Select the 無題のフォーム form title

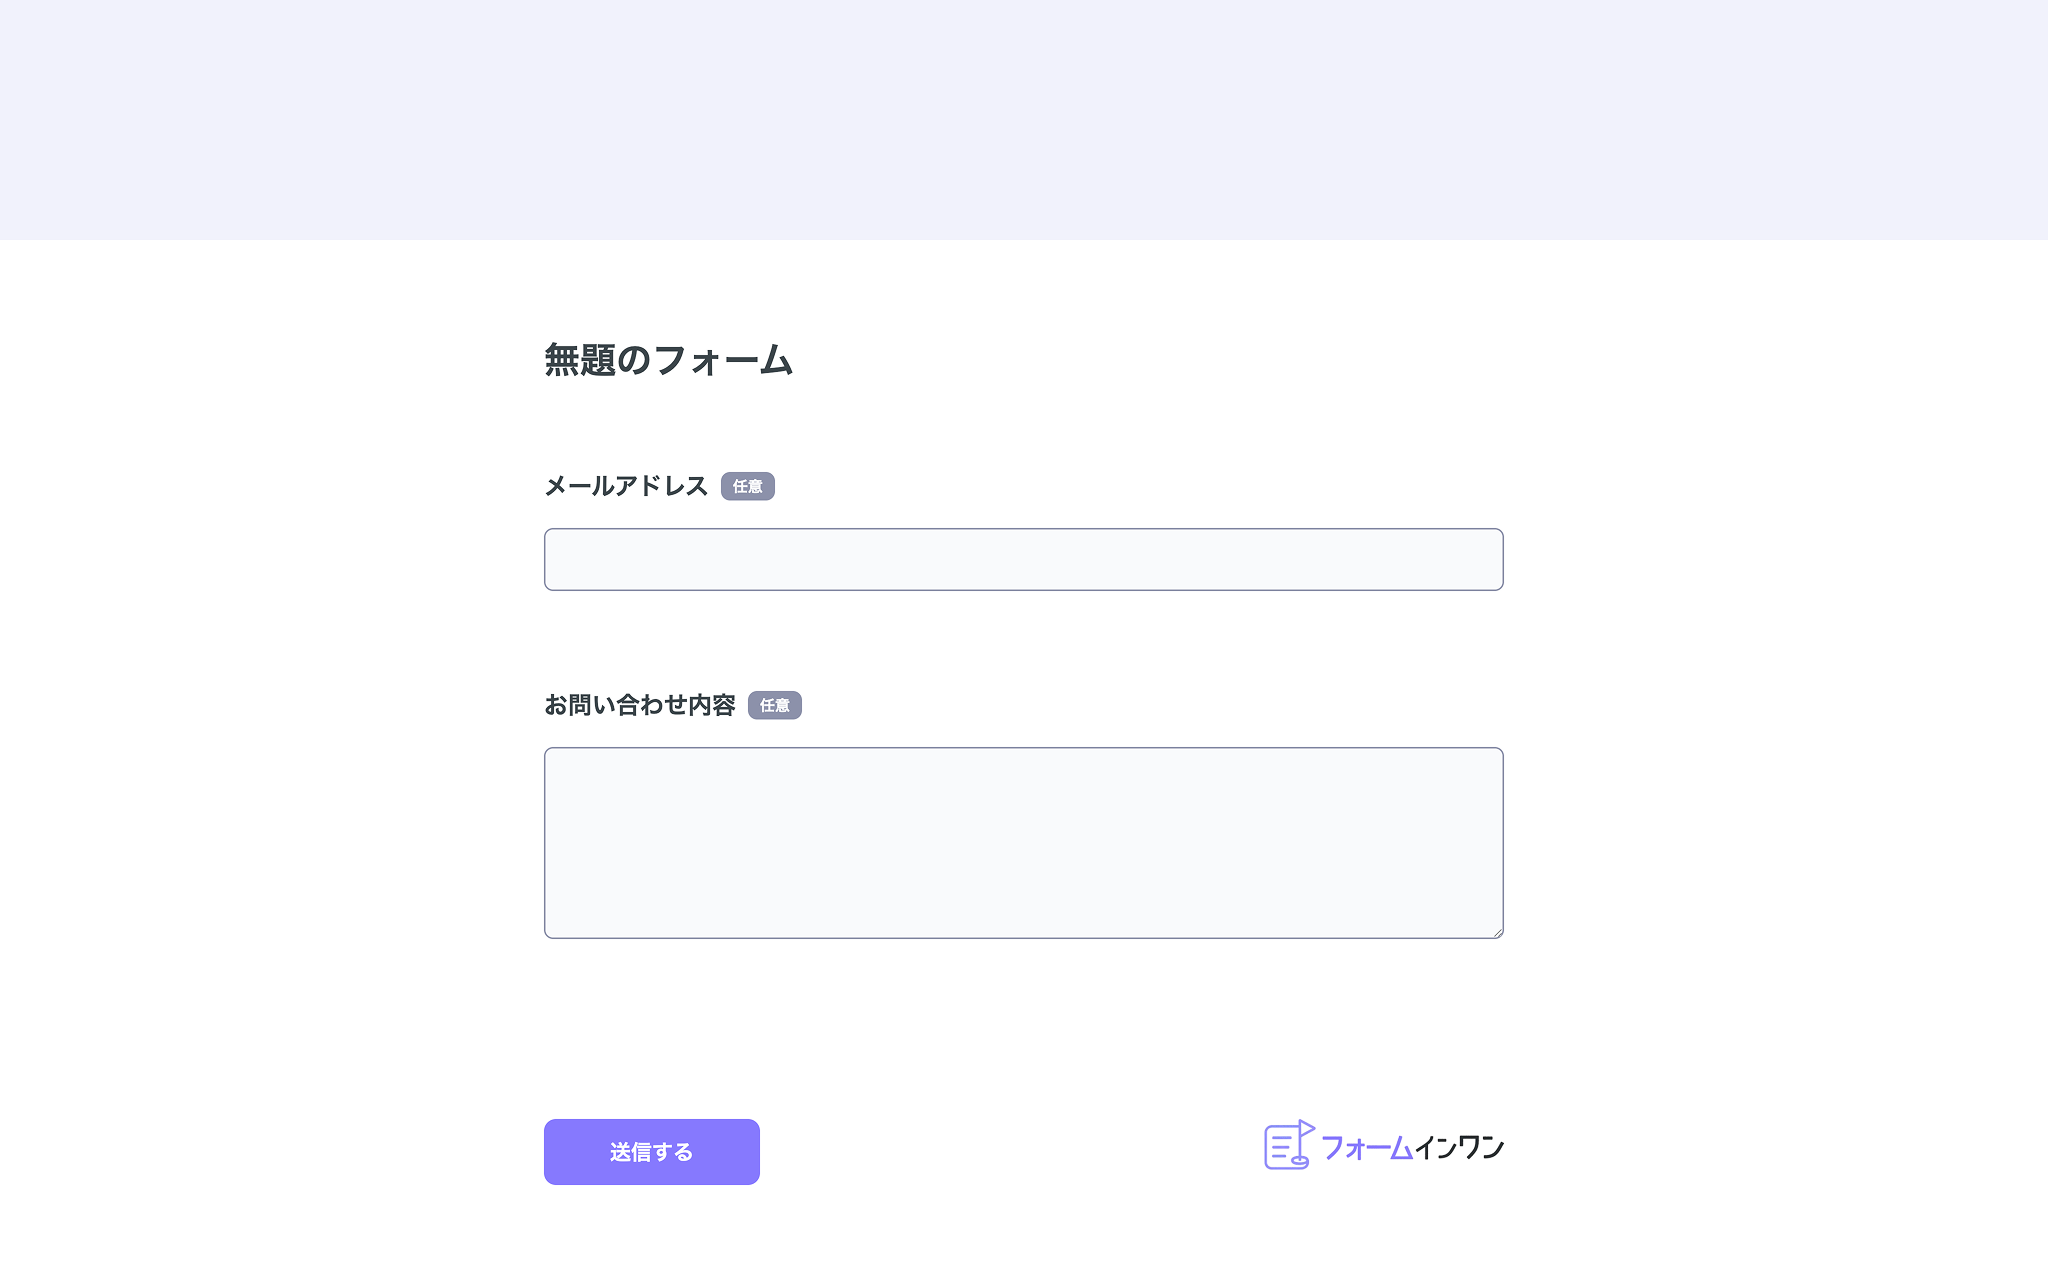click(667, 362)
